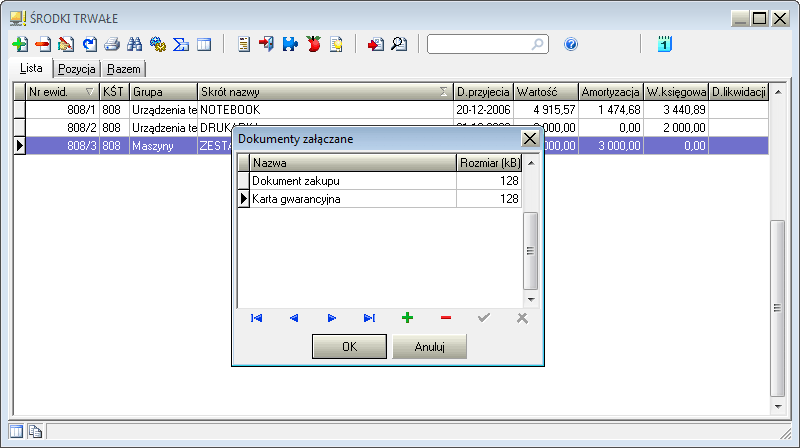Click the red minus delete record toolbar icon

42,44
